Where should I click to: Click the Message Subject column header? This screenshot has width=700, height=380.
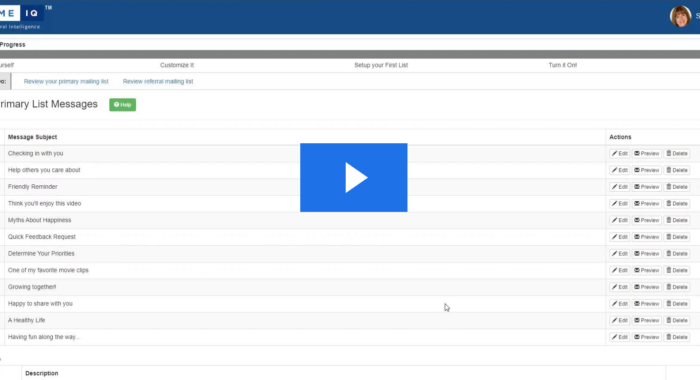pos(32,137)
